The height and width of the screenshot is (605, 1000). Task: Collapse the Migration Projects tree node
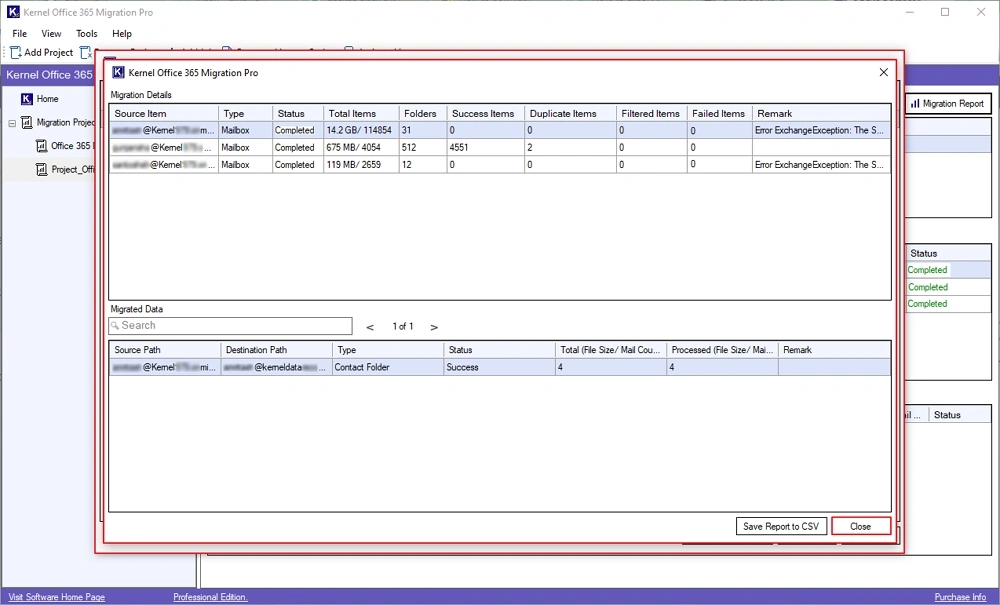point(12,123)
